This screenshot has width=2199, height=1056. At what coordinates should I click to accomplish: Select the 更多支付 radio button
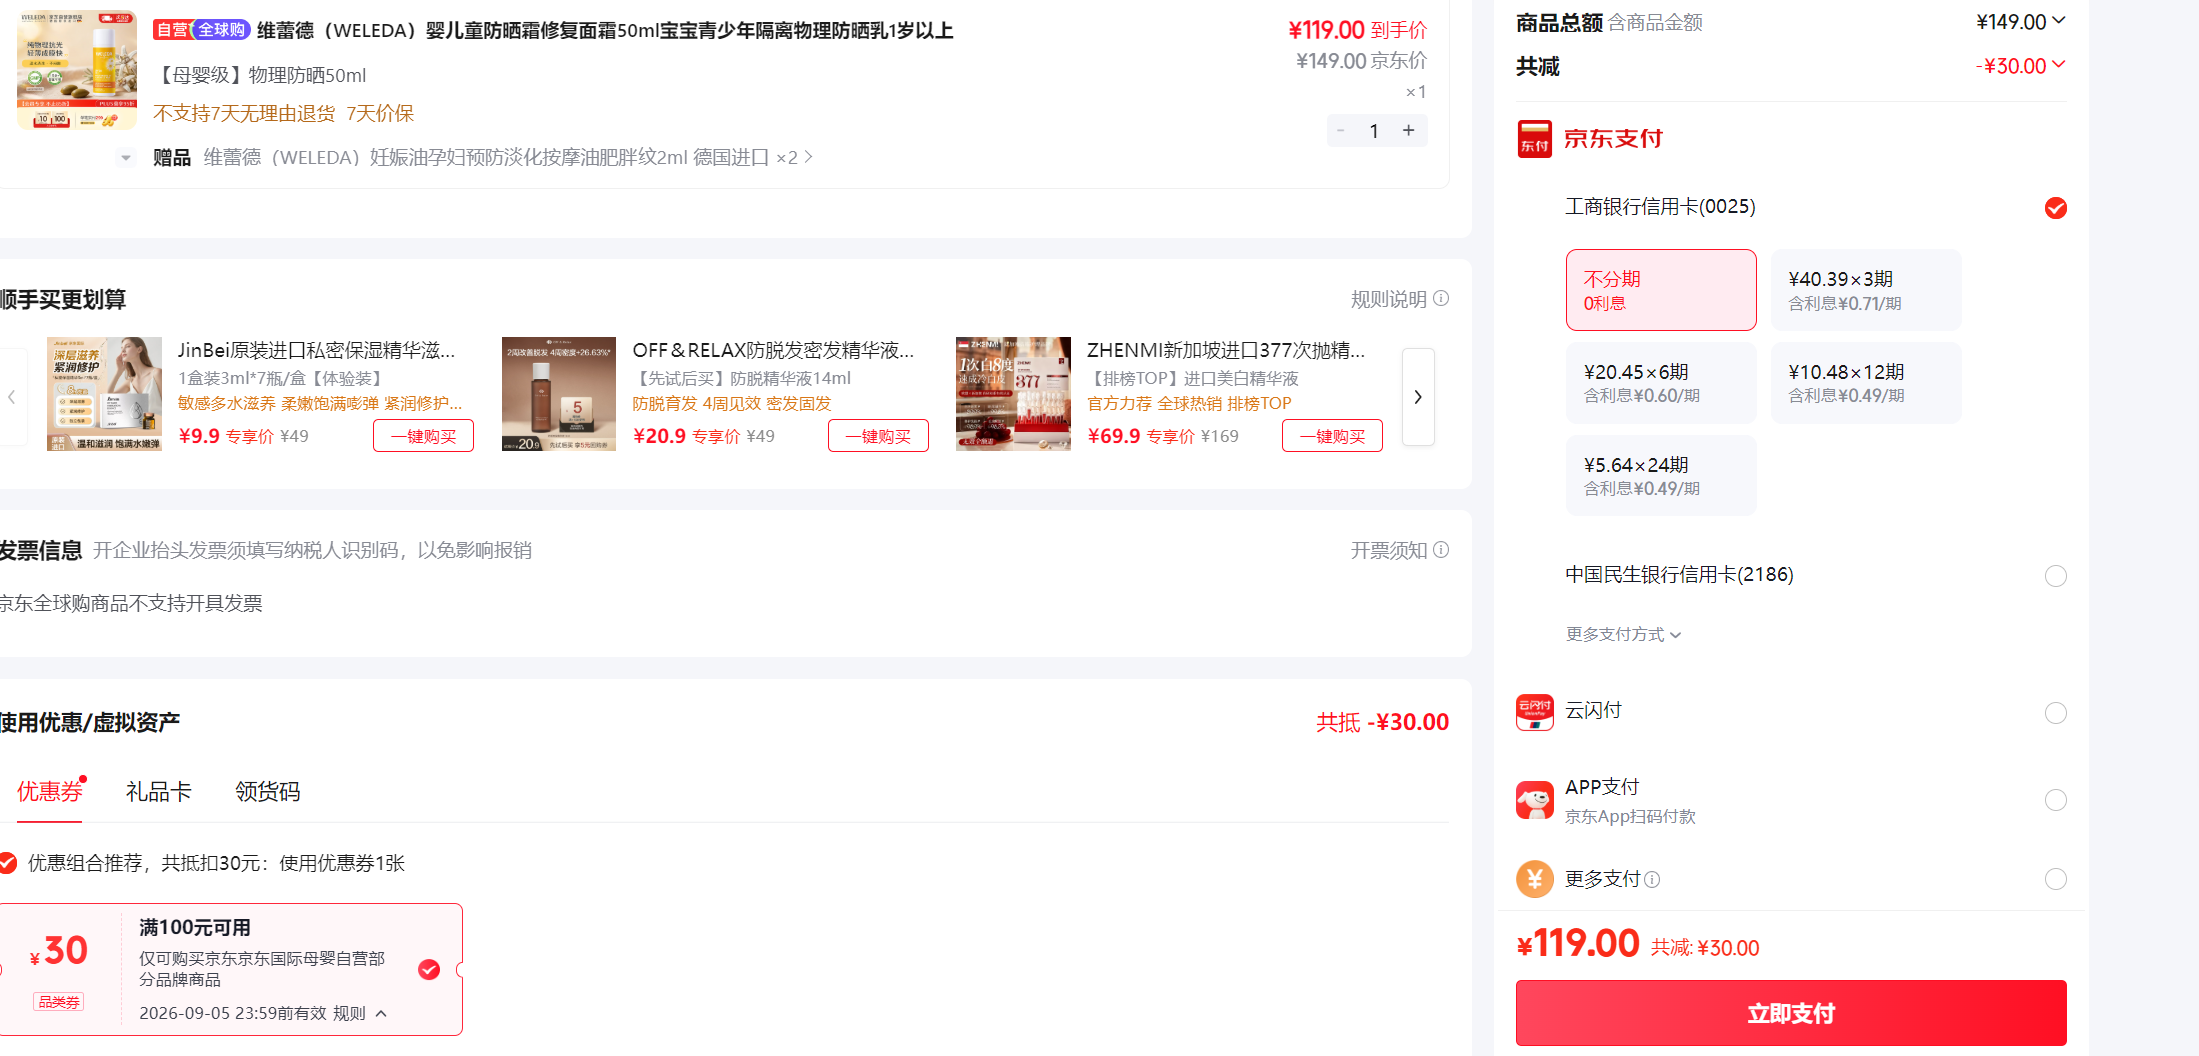pos(2056,879)
